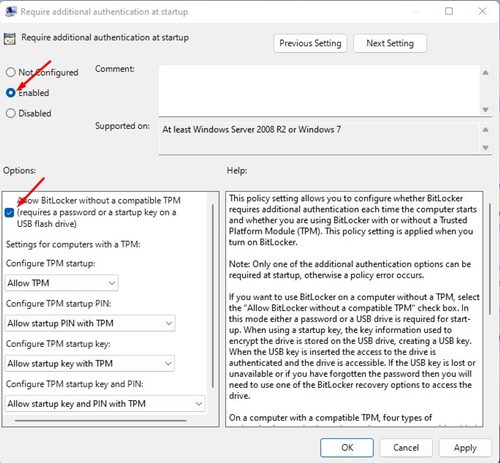This screenshot has height=463, width=500.
Task: Click the Supported on Windows 7 text
Action: point(252,129)
